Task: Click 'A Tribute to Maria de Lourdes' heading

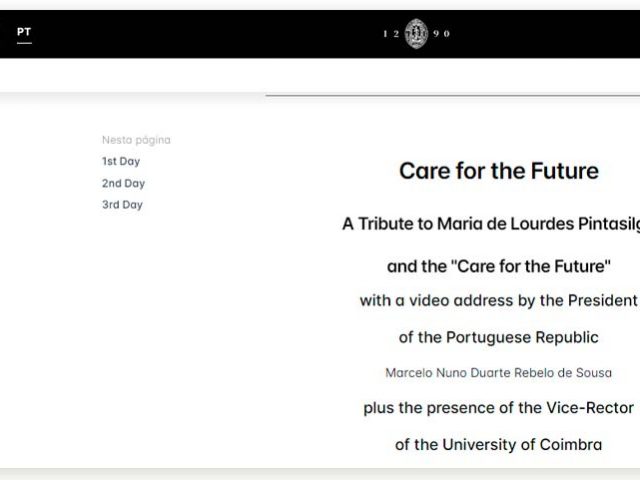Action: [491, 224]
